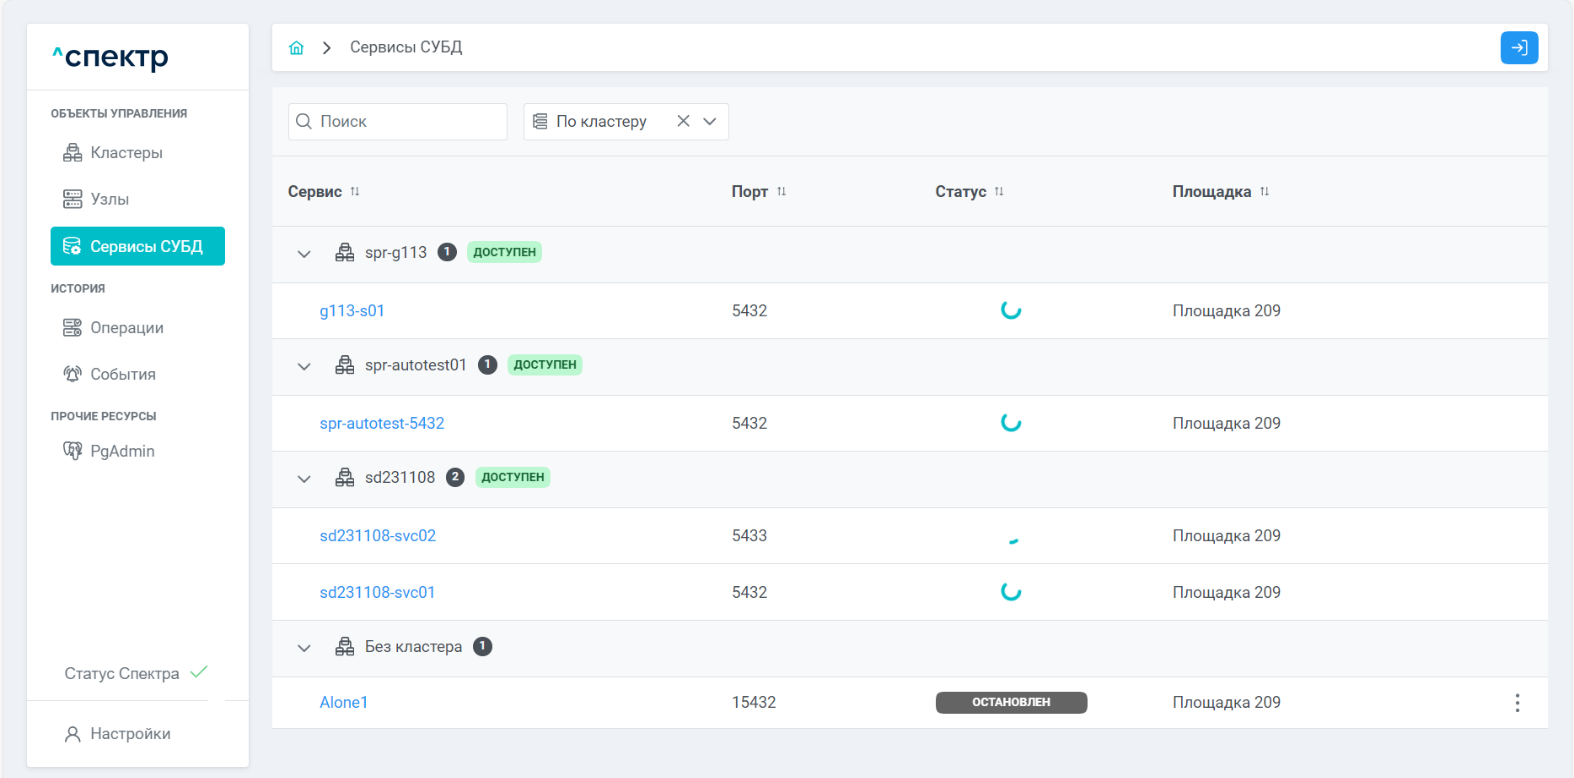Clear the 'По кластеру' grouping with X
Image resolution: width=1574 pixels, height=778 pixels.
coord(683,121)
